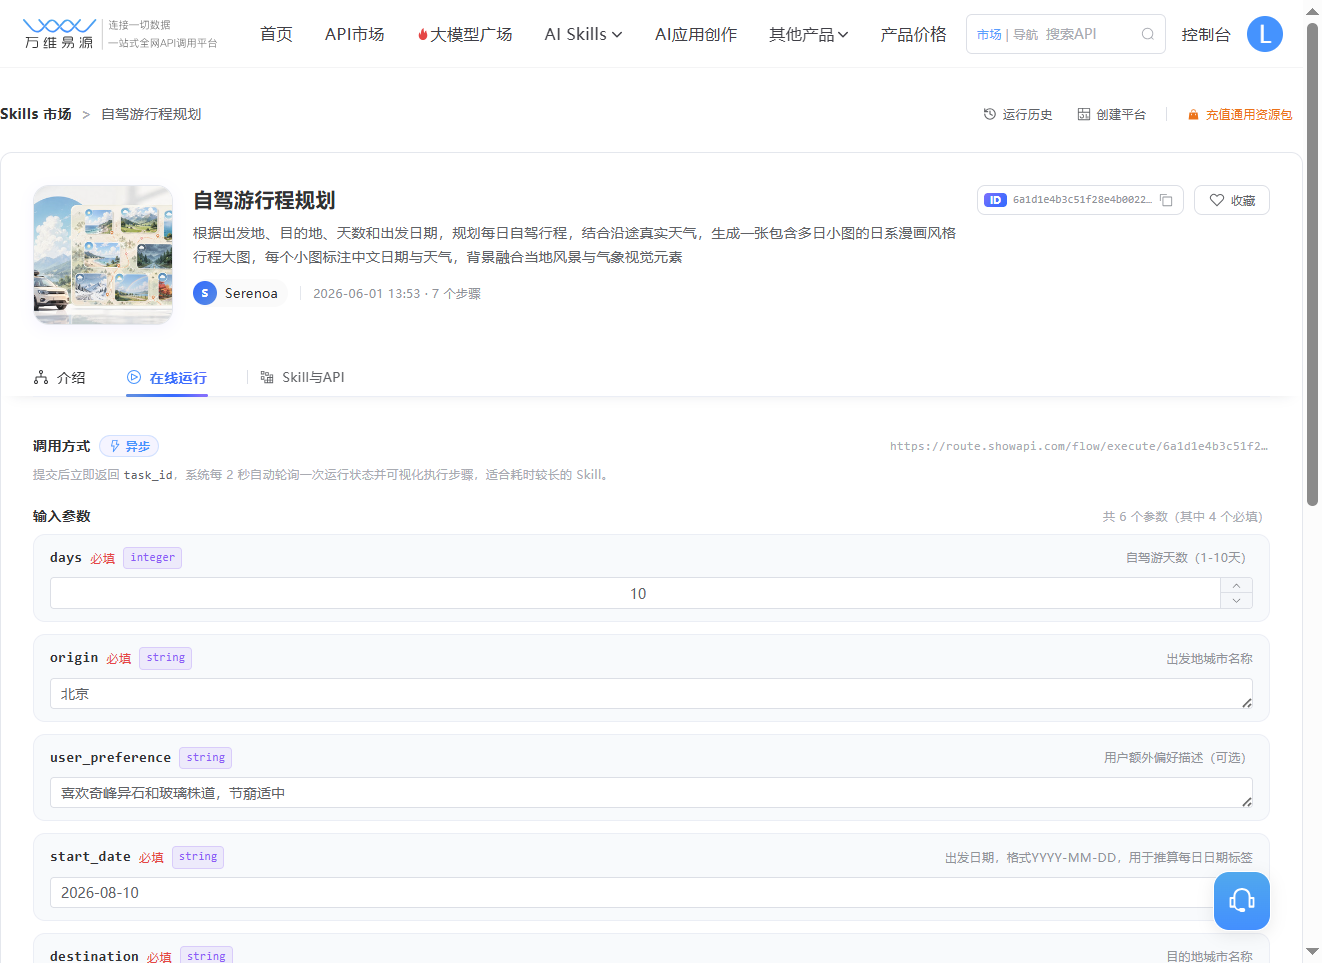Open 产品价格 page

point(913,34)
